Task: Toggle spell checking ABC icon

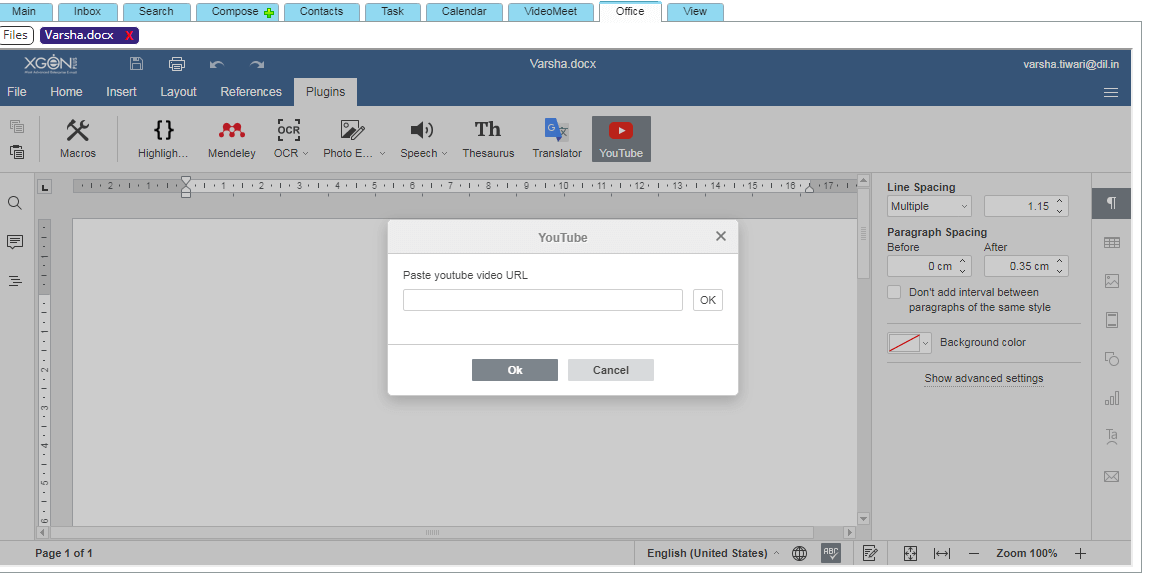Action: (x=830, y=554)
